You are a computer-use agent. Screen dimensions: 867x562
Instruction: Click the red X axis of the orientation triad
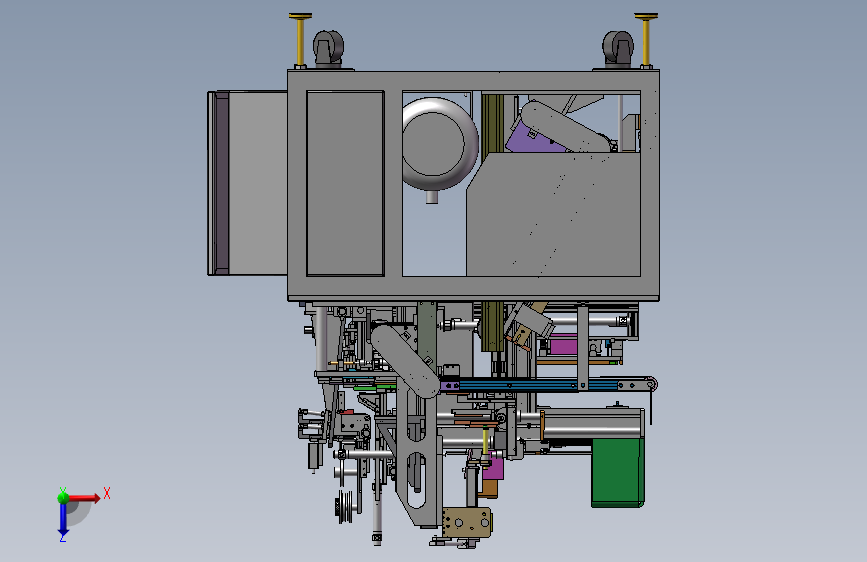[x=84, y=498]
